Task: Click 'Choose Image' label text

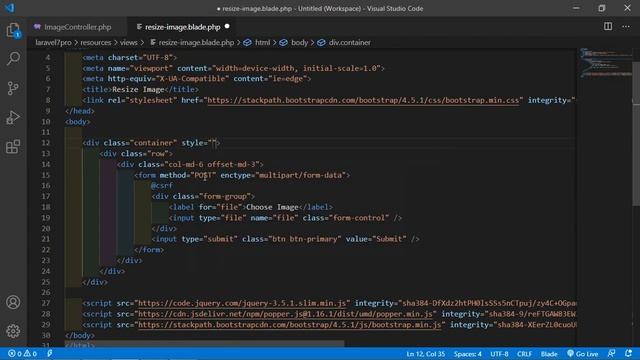Action: click(x=272, y=207)
